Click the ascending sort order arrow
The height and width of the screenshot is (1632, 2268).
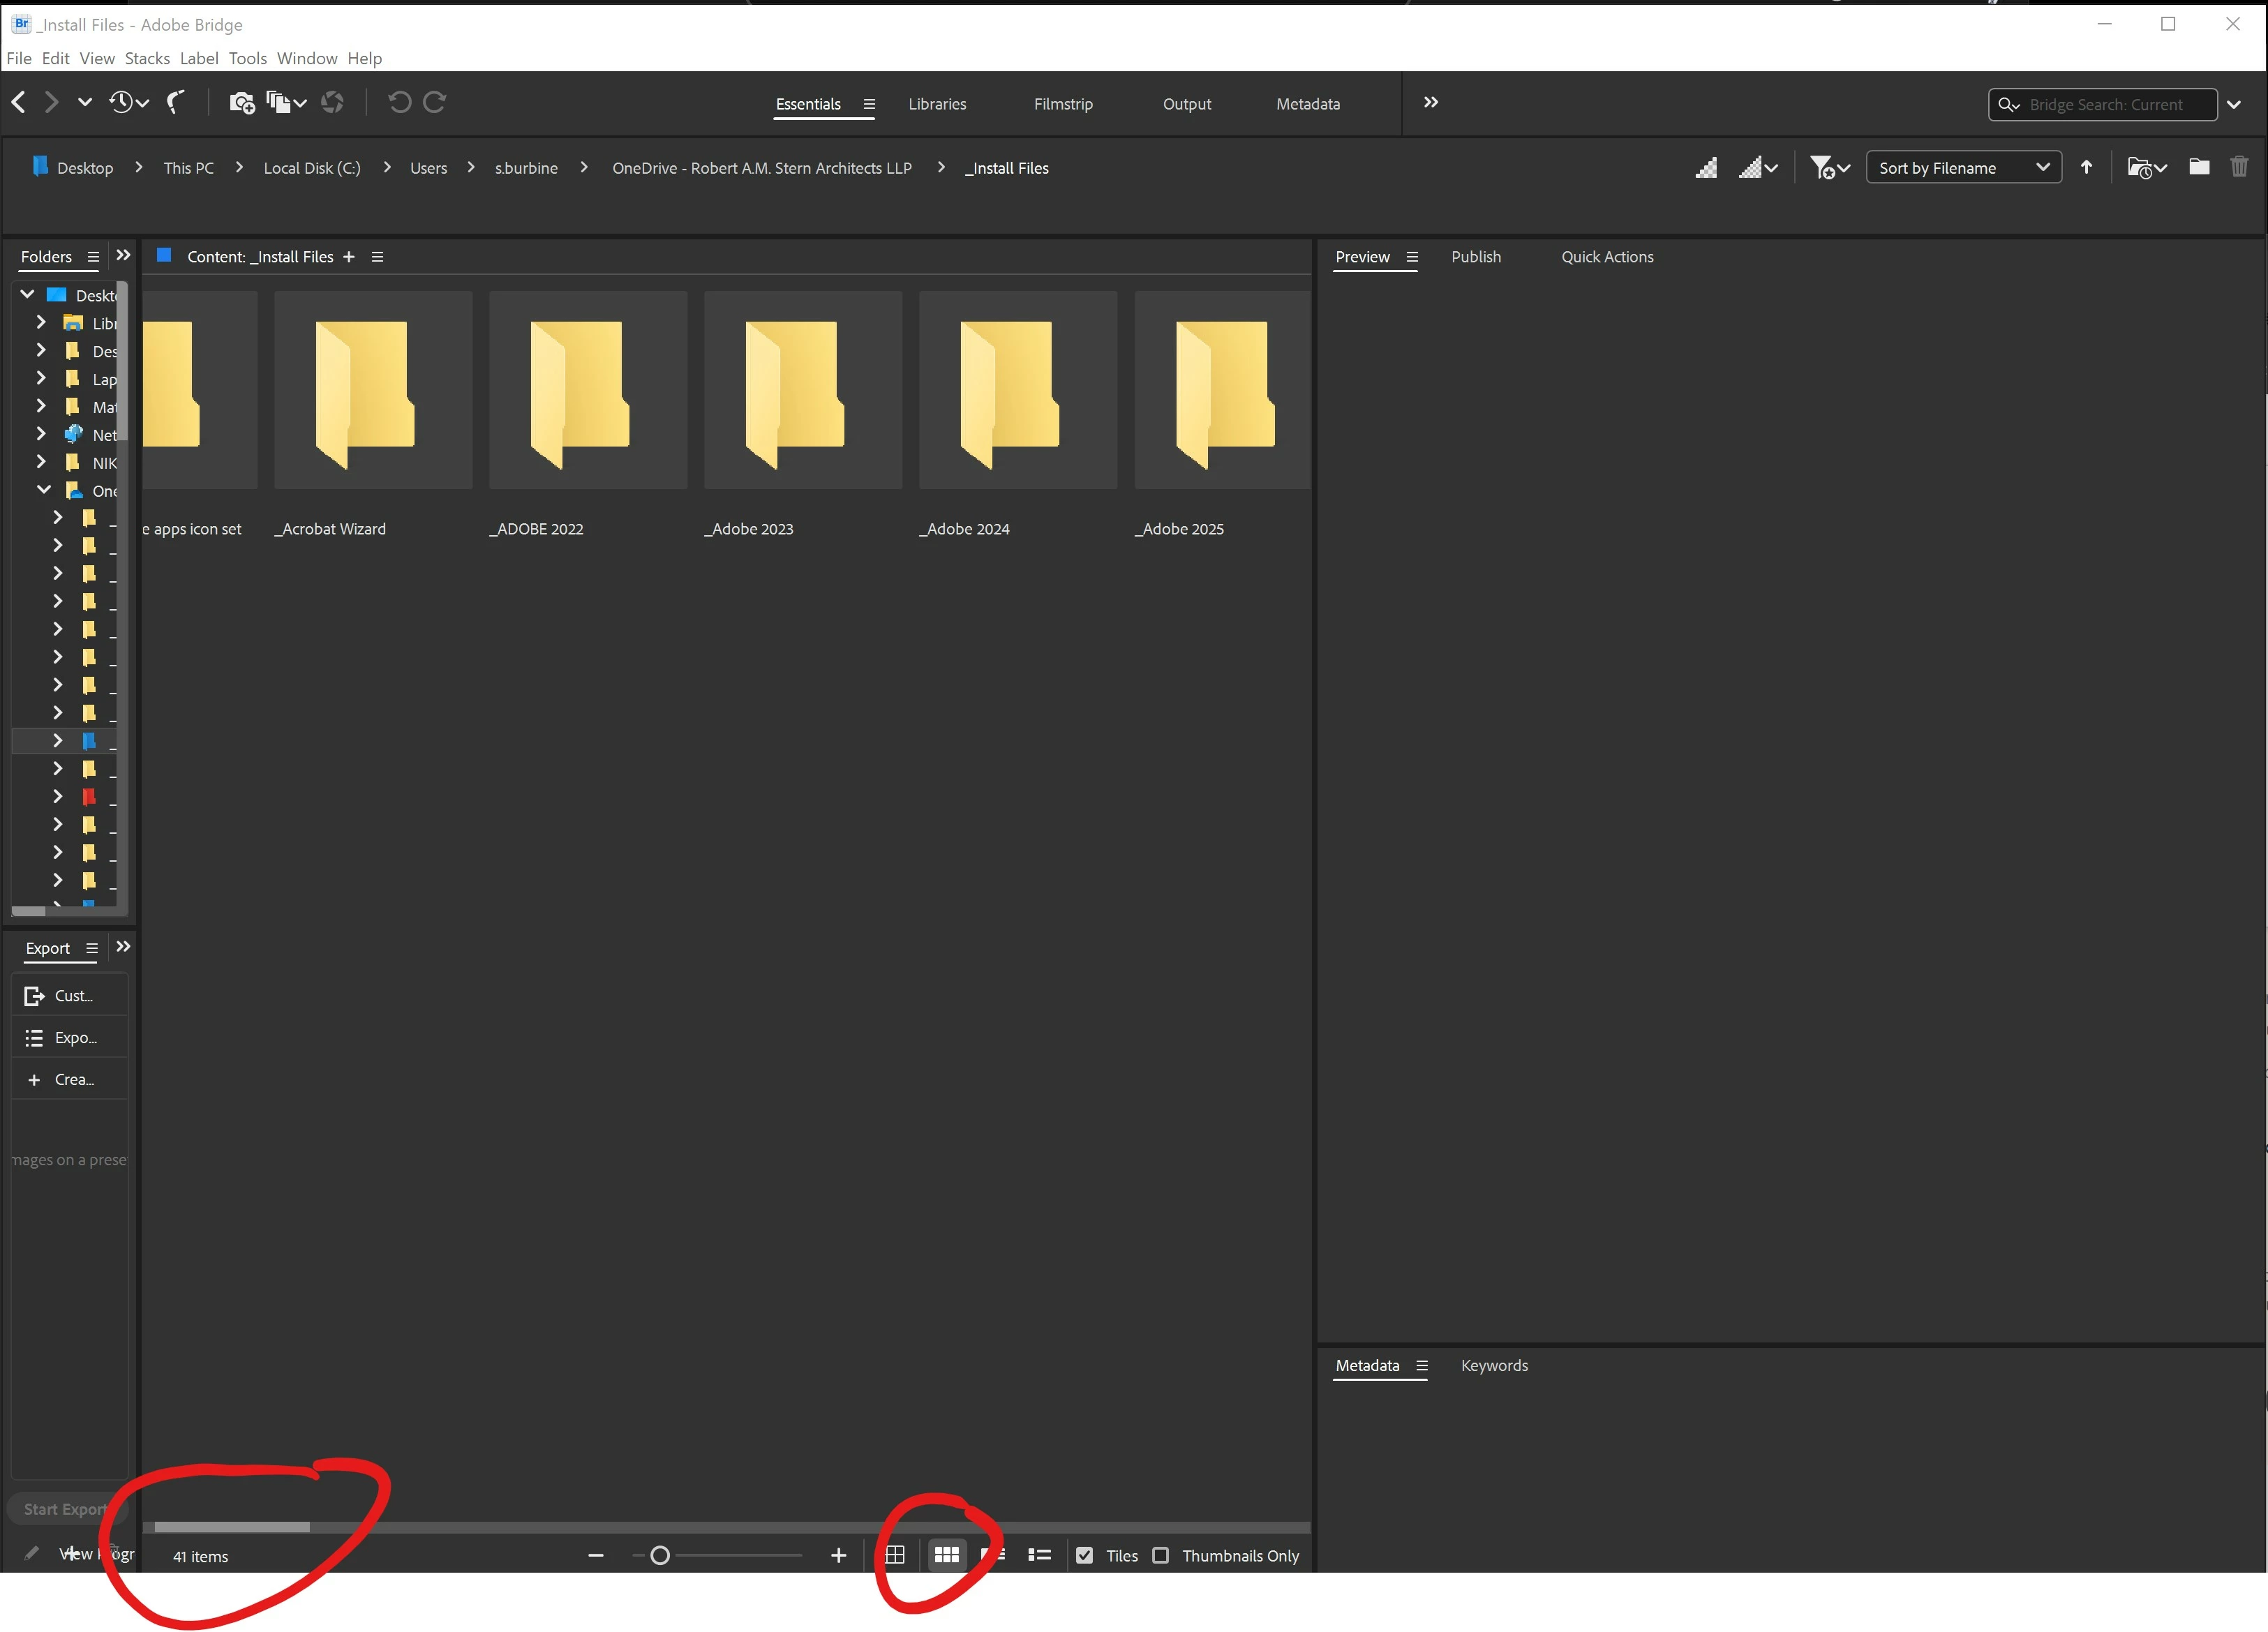pyautogui.click(x=2086, y=167)
